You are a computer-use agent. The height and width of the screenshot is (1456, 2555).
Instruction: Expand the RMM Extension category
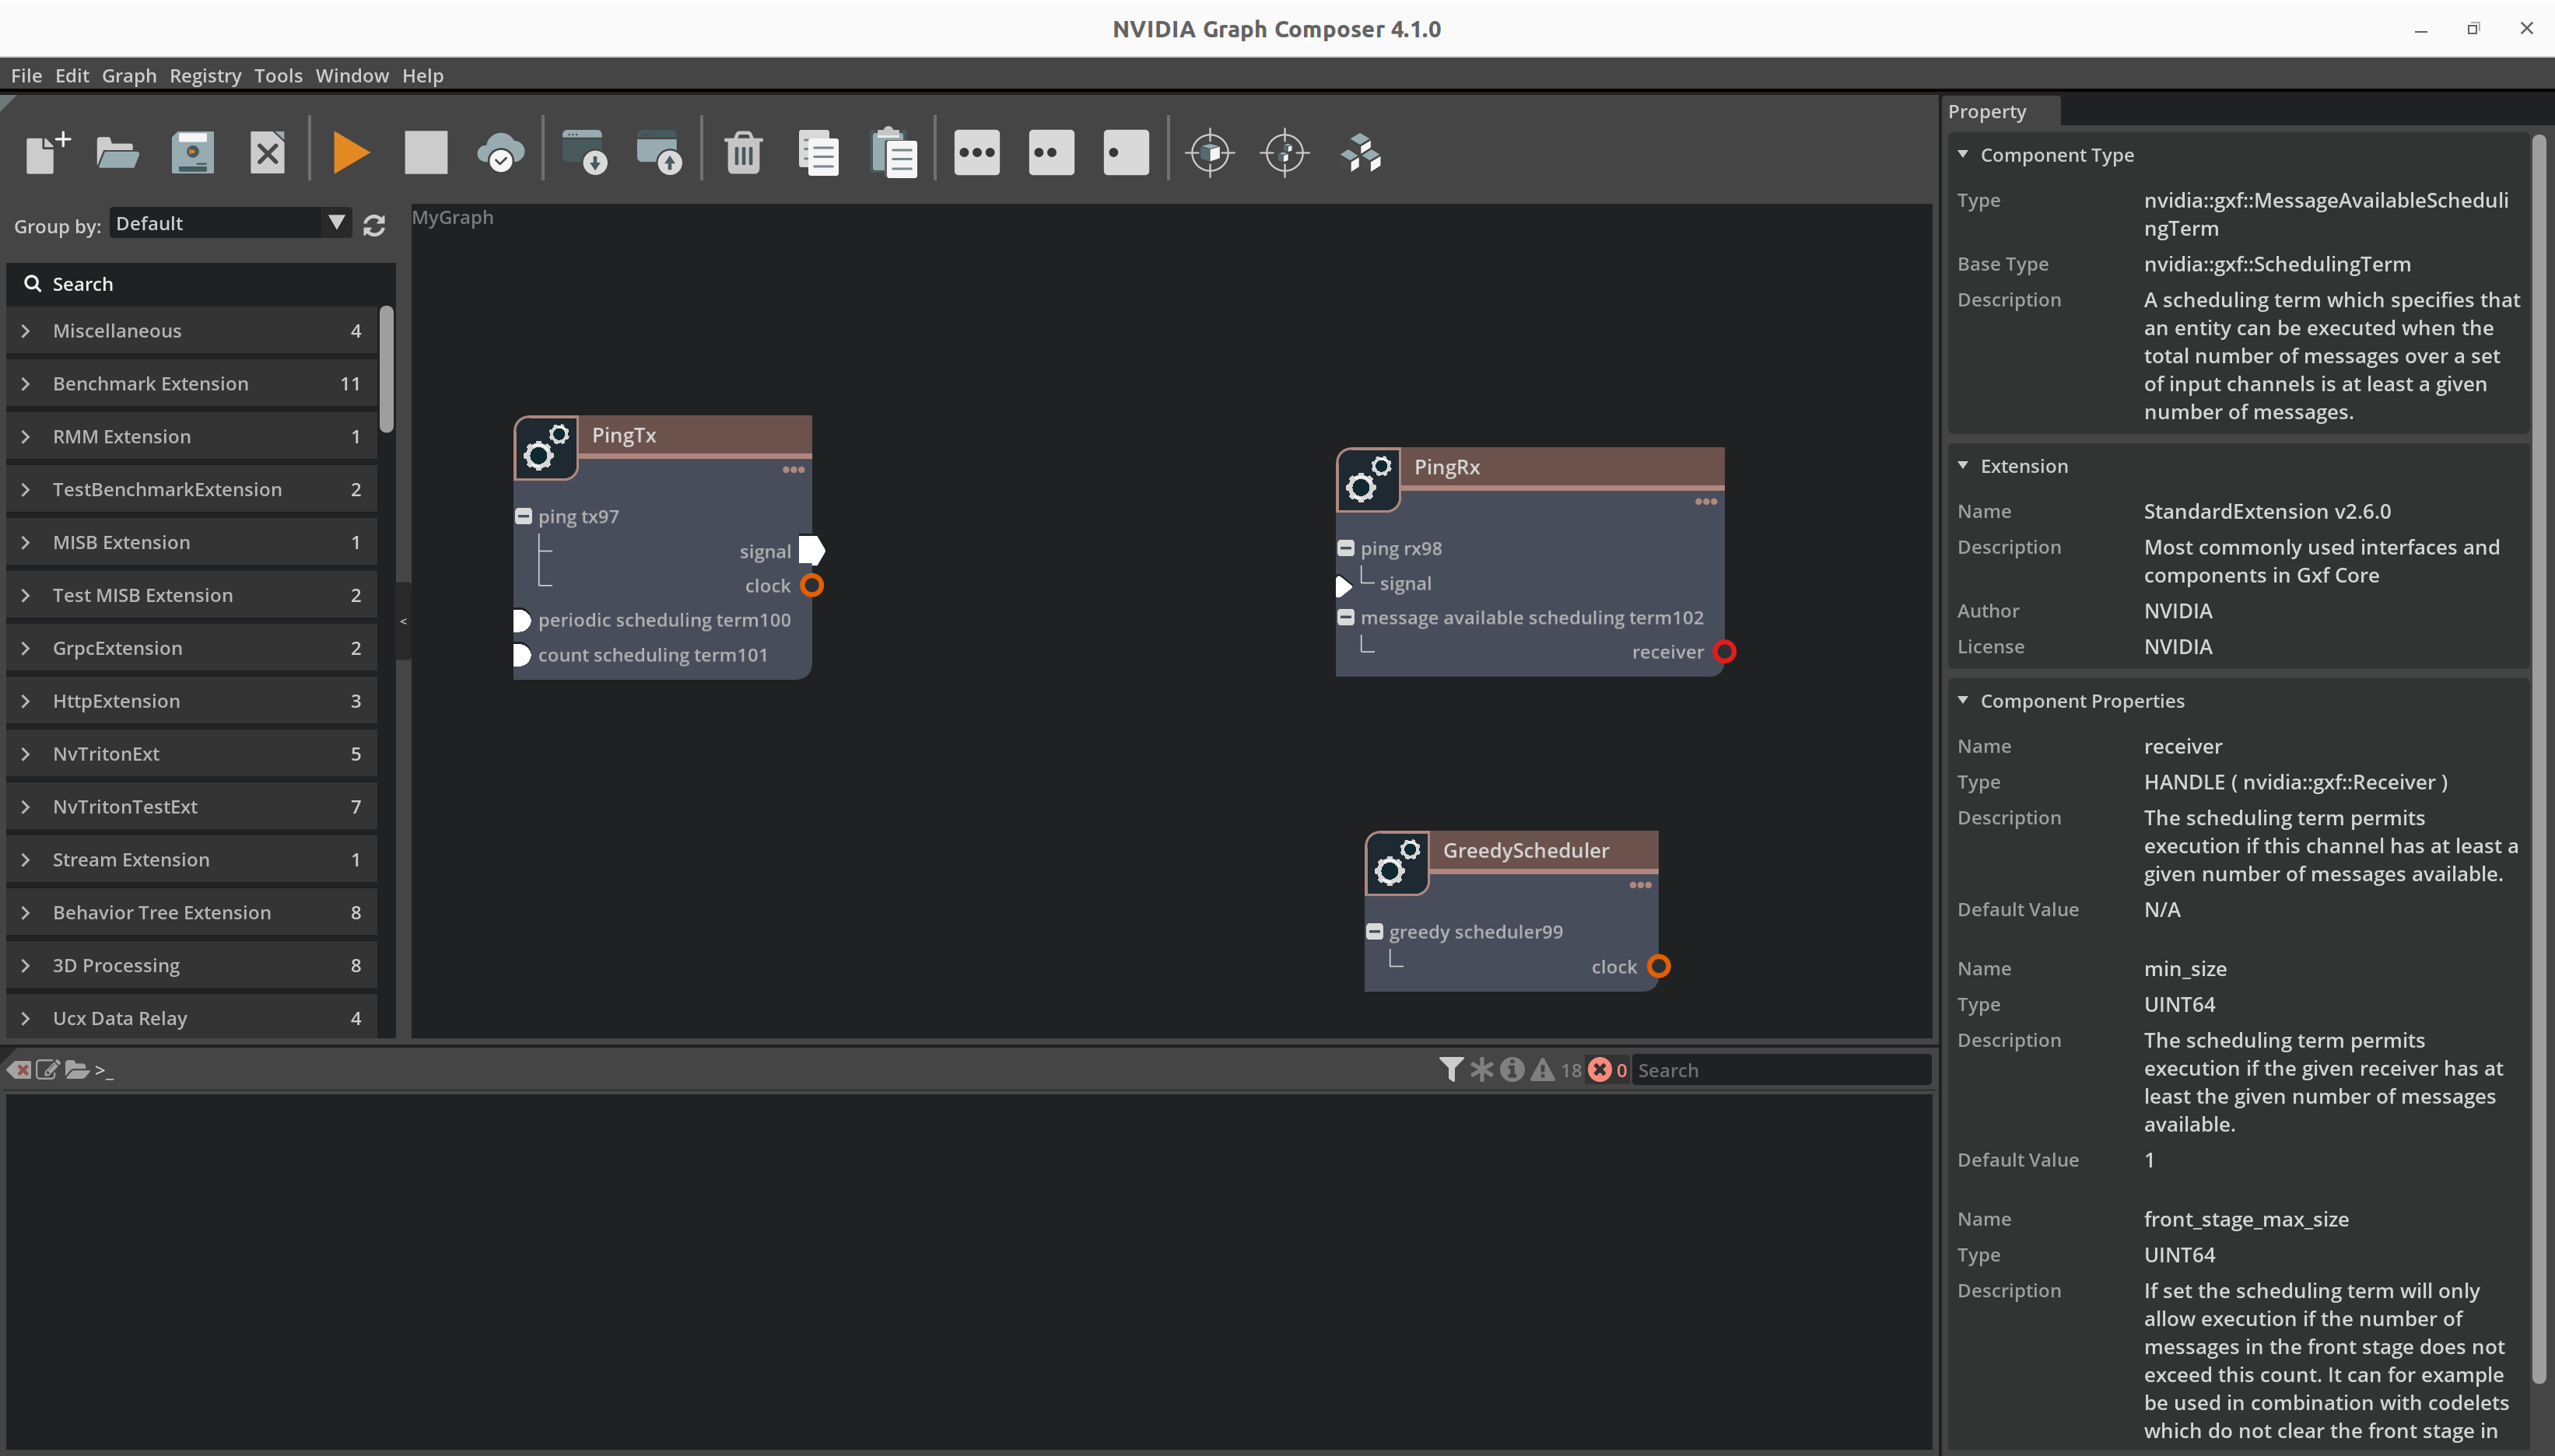(26, 437)
